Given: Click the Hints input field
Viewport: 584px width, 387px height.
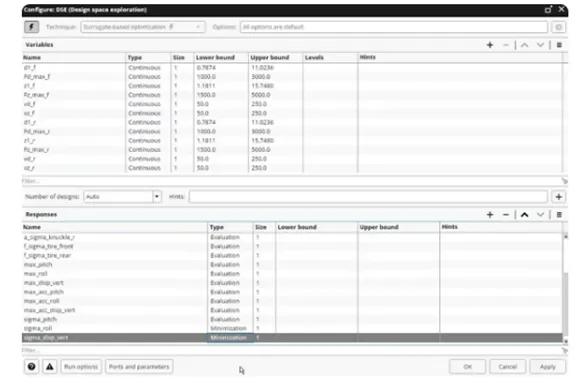Looking at the screenshot, I should click(368, 197).
